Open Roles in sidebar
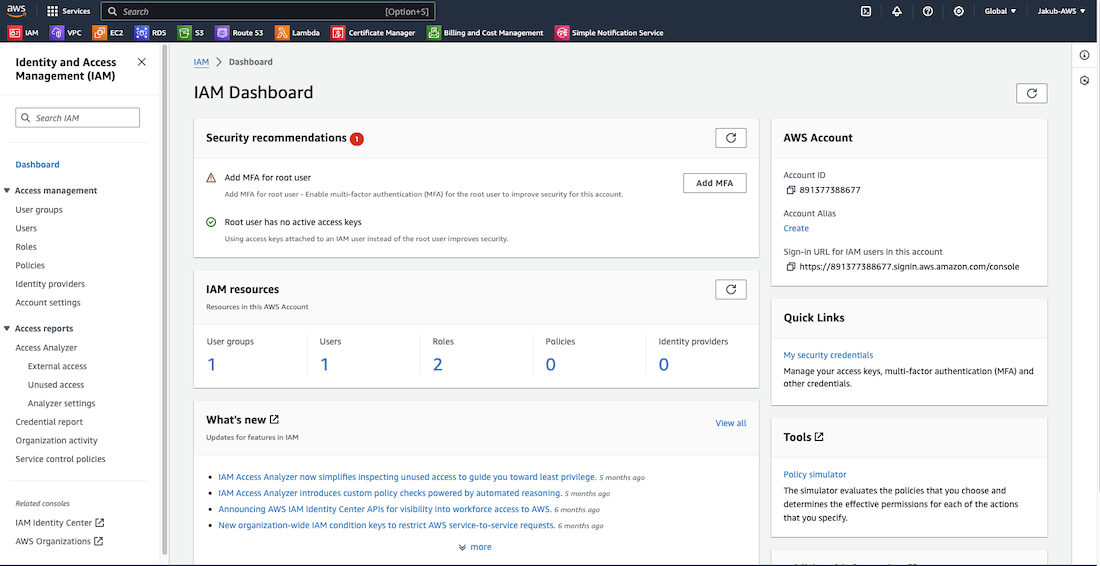The image size is (1100, 566). coord(26,247)
